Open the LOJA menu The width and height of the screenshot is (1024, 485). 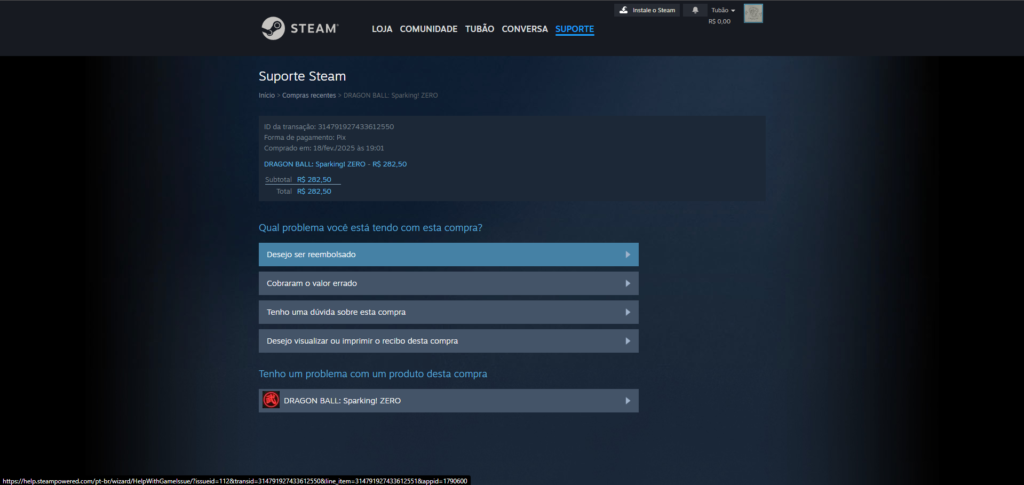[x=382, y=29]
